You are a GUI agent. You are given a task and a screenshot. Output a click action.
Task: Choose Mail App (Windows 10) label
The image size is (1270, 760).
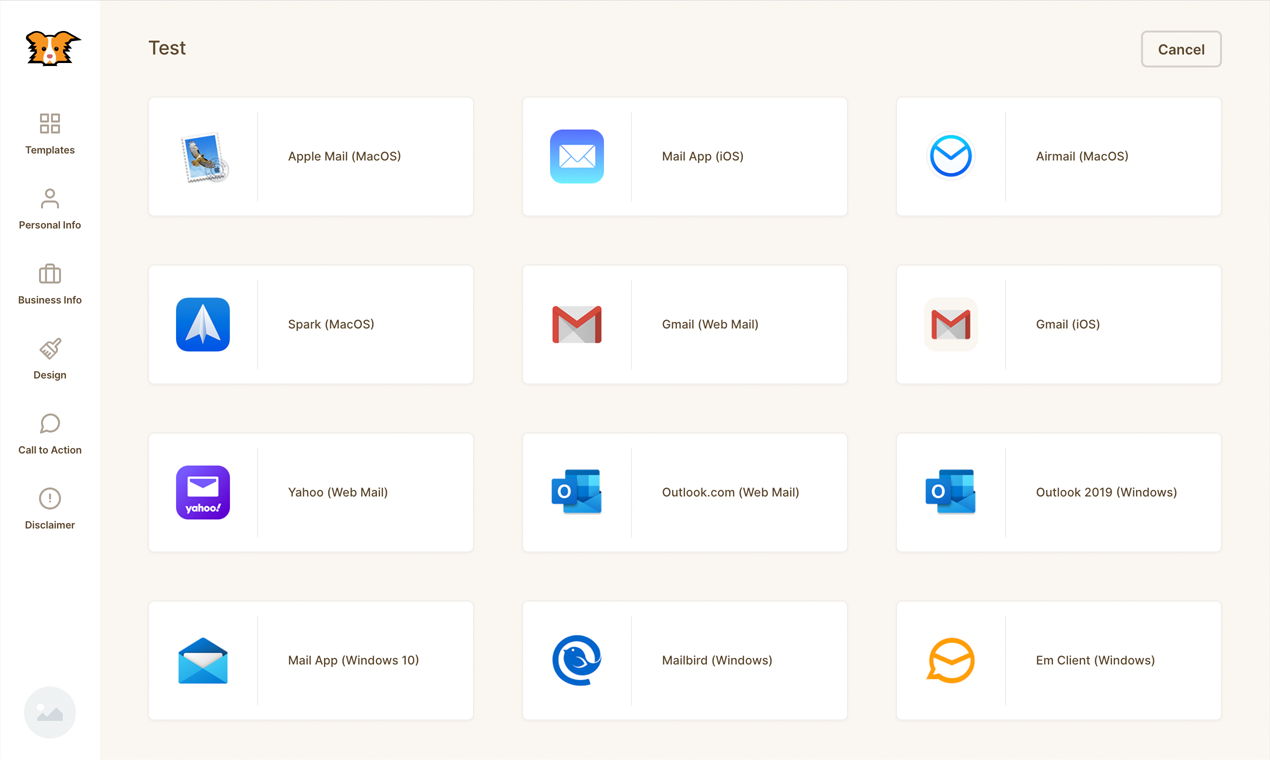[x=353, y=660]
